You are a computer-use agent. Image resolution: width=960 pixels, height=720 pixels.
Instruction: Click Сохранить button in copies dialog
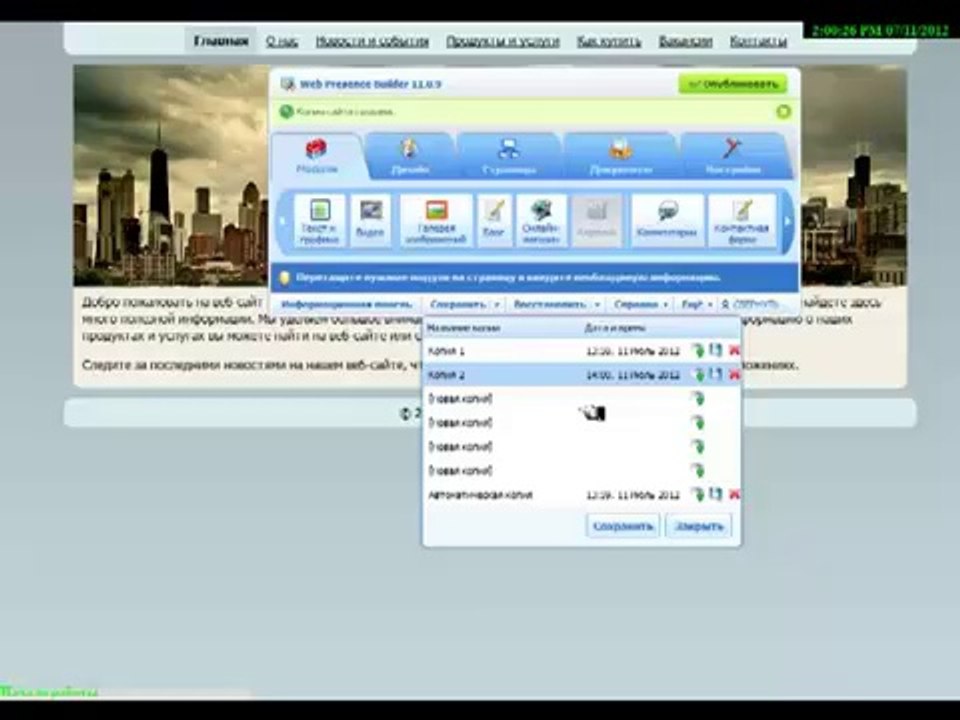(x=623, y=526)
